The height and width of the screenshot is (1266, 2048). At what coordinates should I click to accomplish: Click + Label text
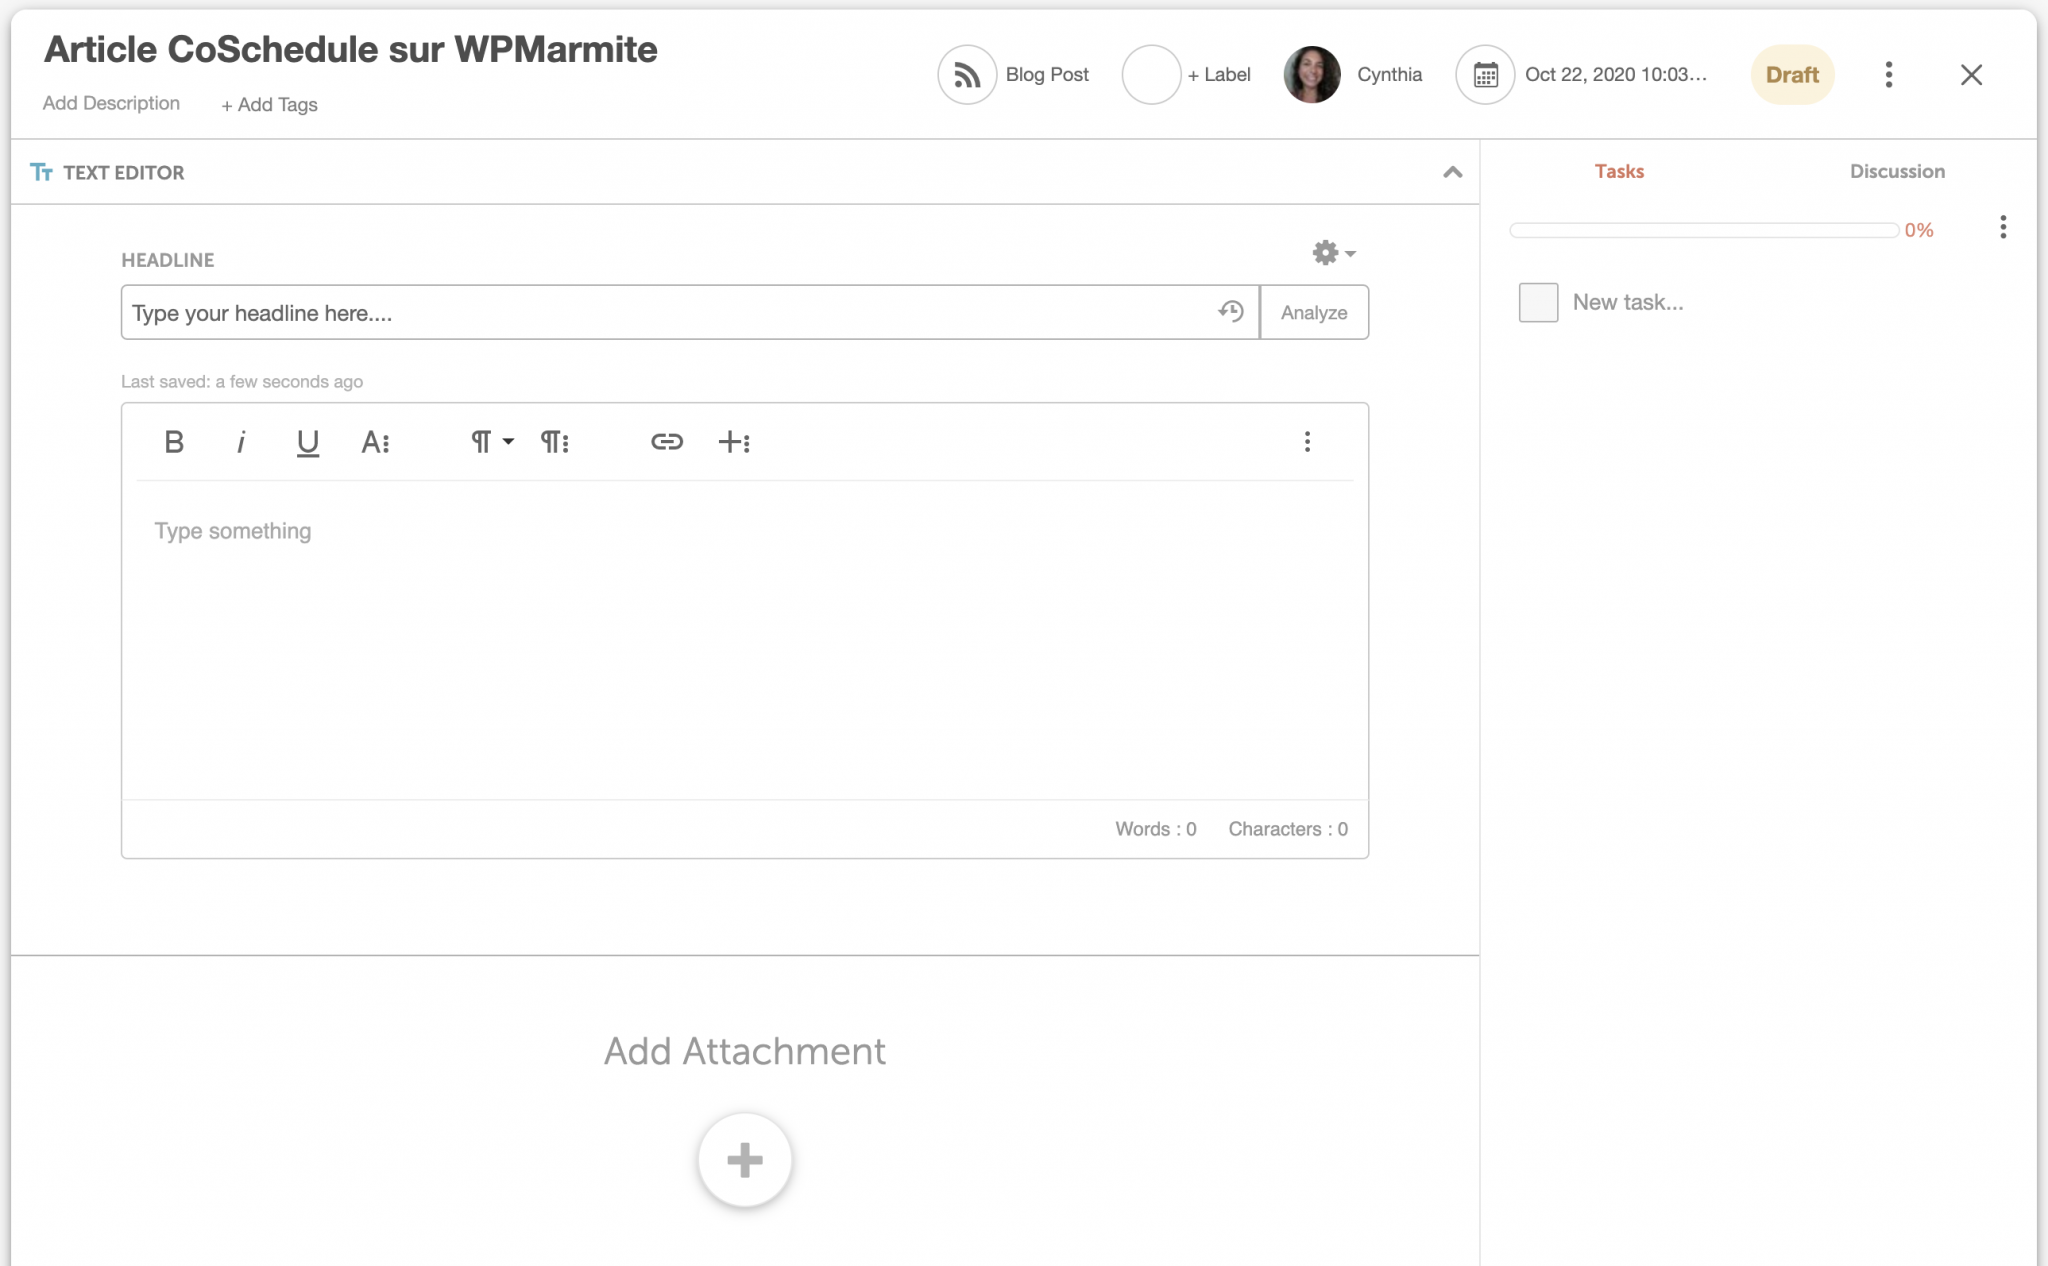click(x=1218, y=75)
